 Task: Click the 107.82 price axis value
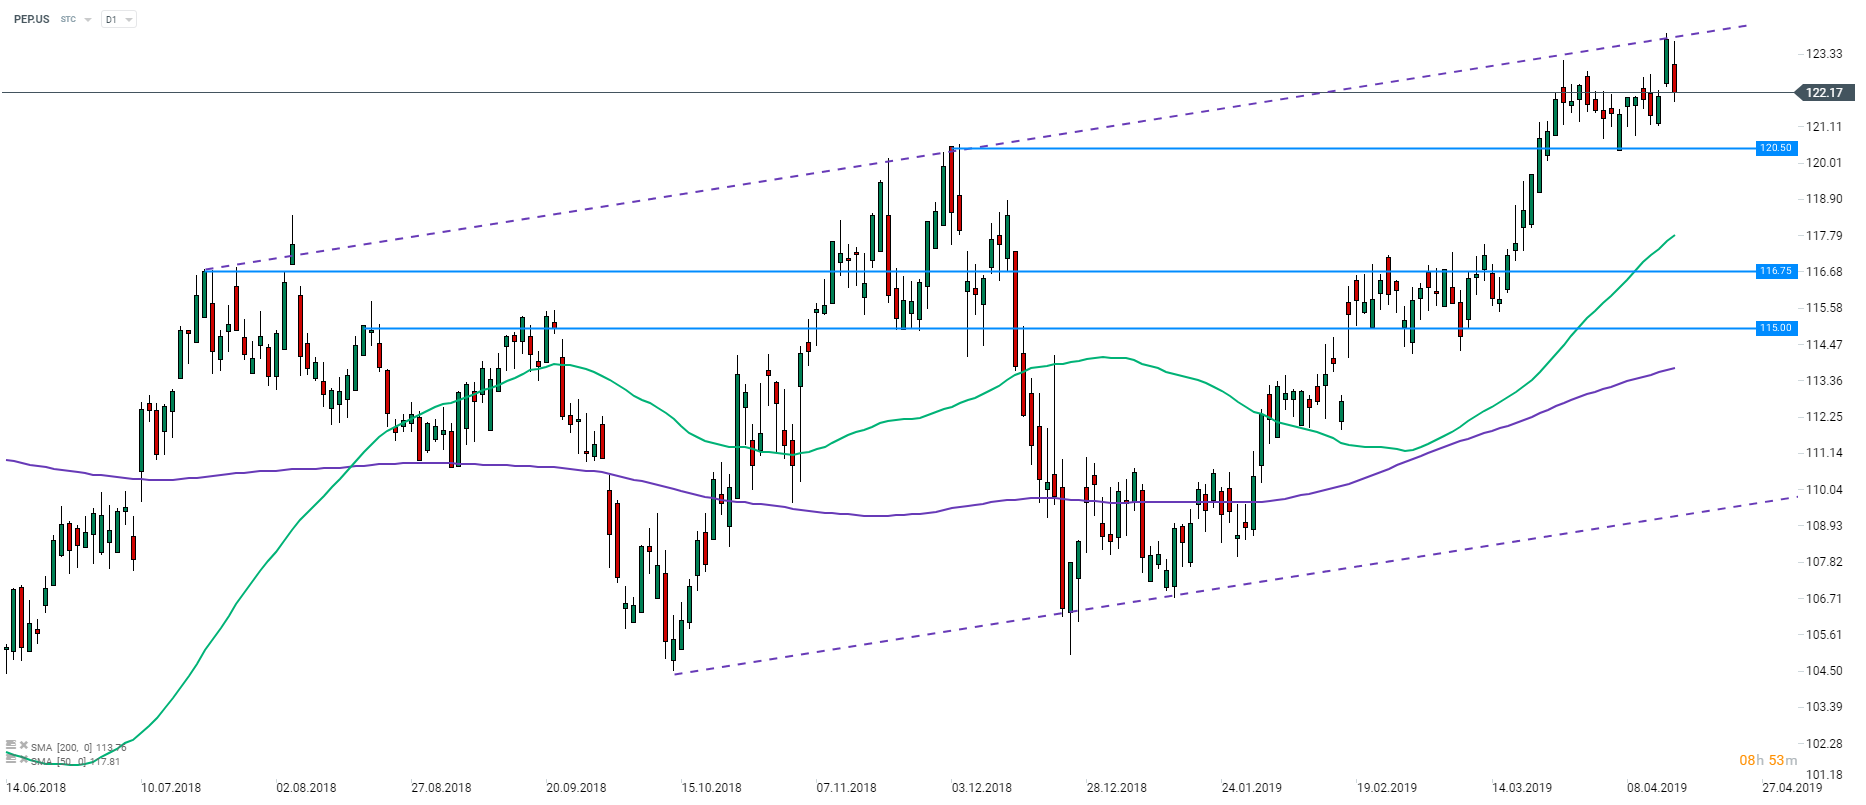1824,562
